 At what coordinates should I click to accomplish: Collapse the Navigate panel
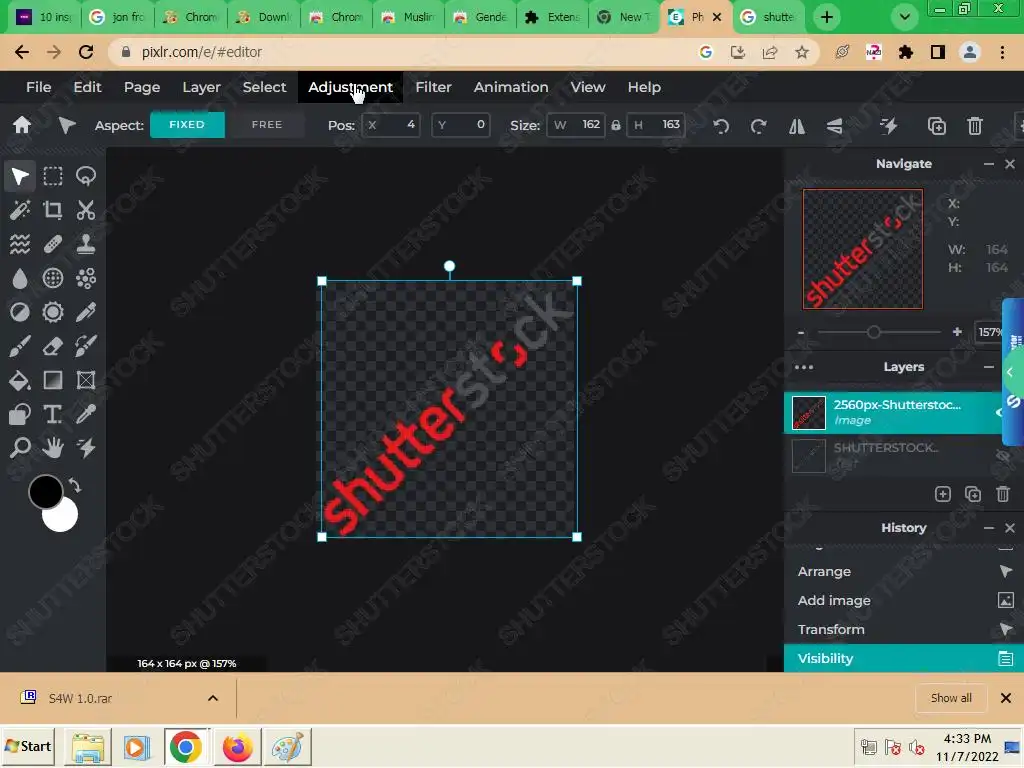[989, 164]
